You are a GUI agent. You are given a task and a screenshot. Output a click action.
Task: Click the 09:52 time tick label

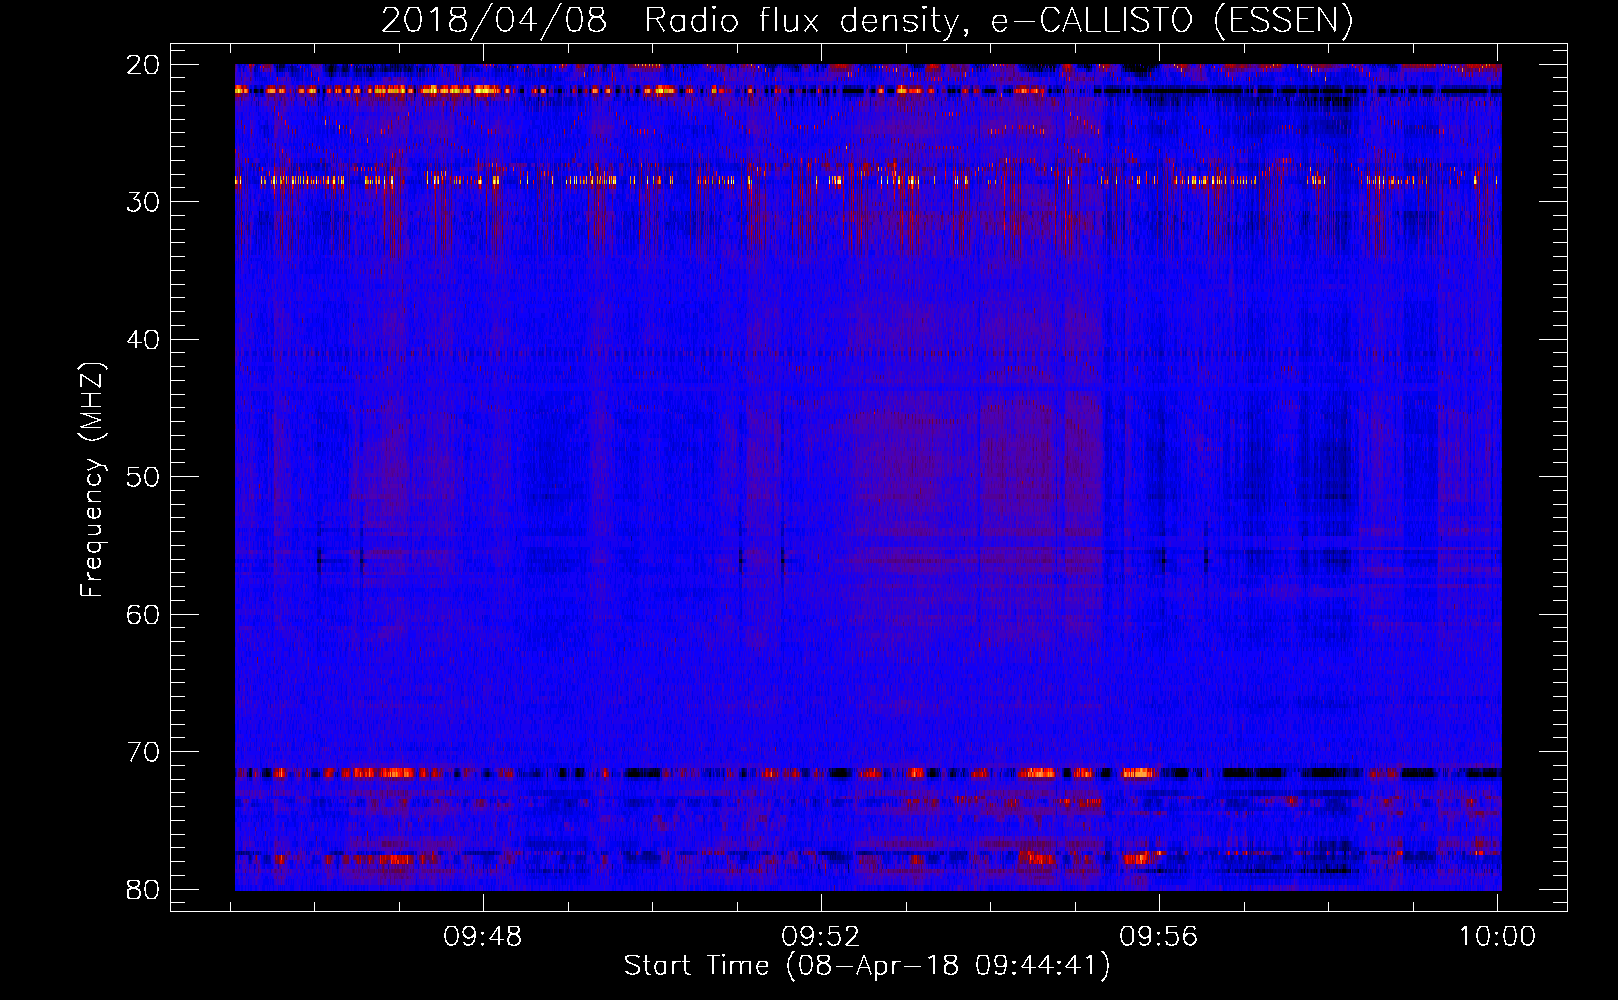click(821, 937)
